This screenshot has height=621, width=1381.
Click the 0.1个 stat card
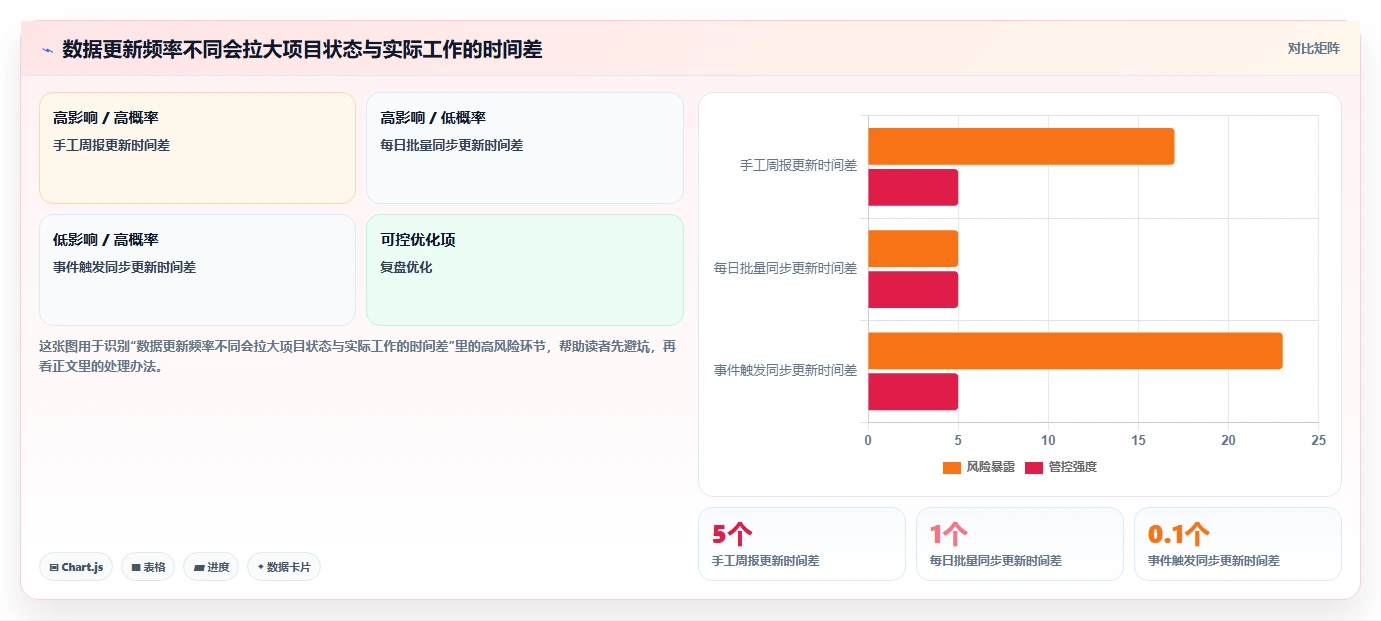click(x=1238, y=544)
